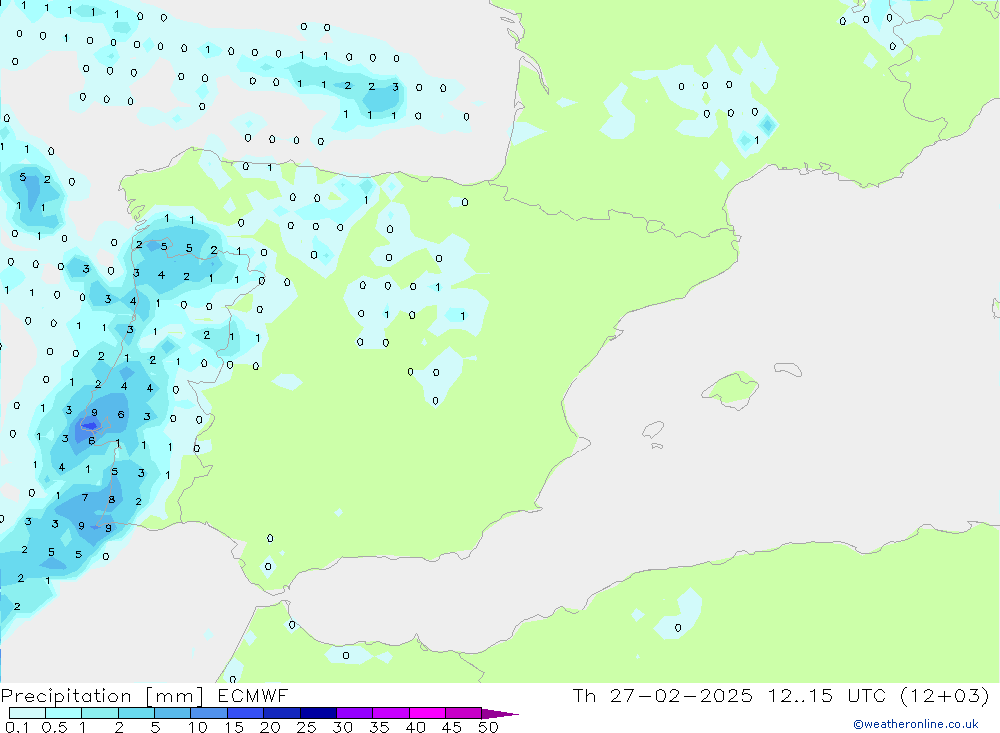Click the purple above-50 legend arrow tip
The height and width of the screenshot is (733, 1000).
coord(500,714)
